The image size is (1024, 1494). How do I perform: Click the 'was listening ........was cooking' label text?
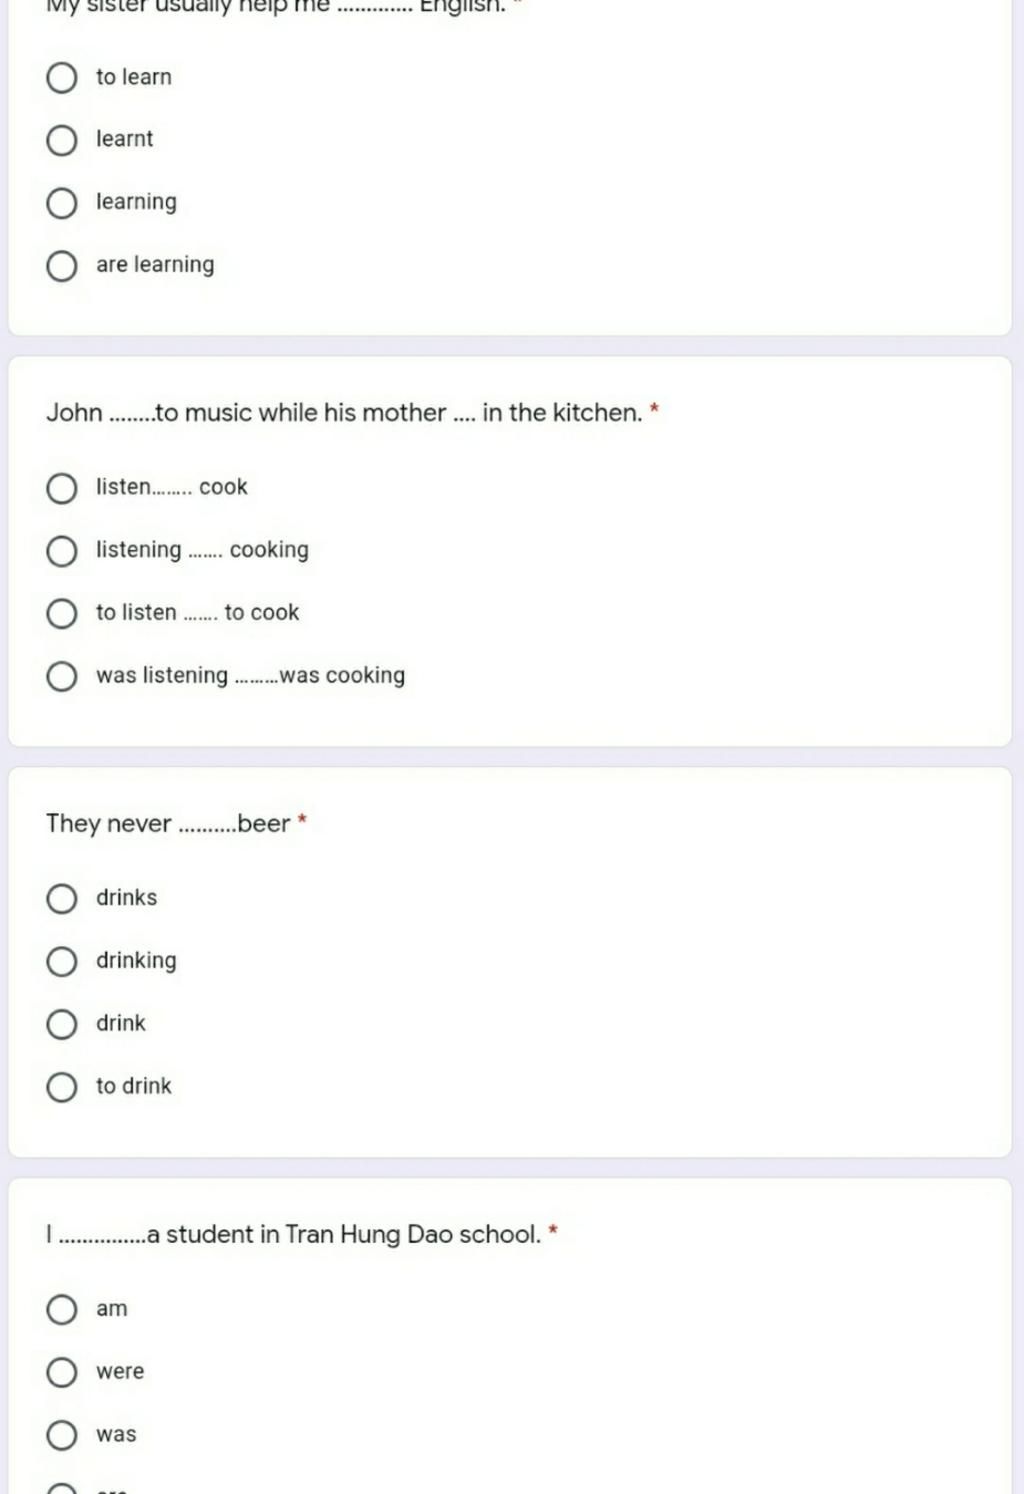pos(250,676)
